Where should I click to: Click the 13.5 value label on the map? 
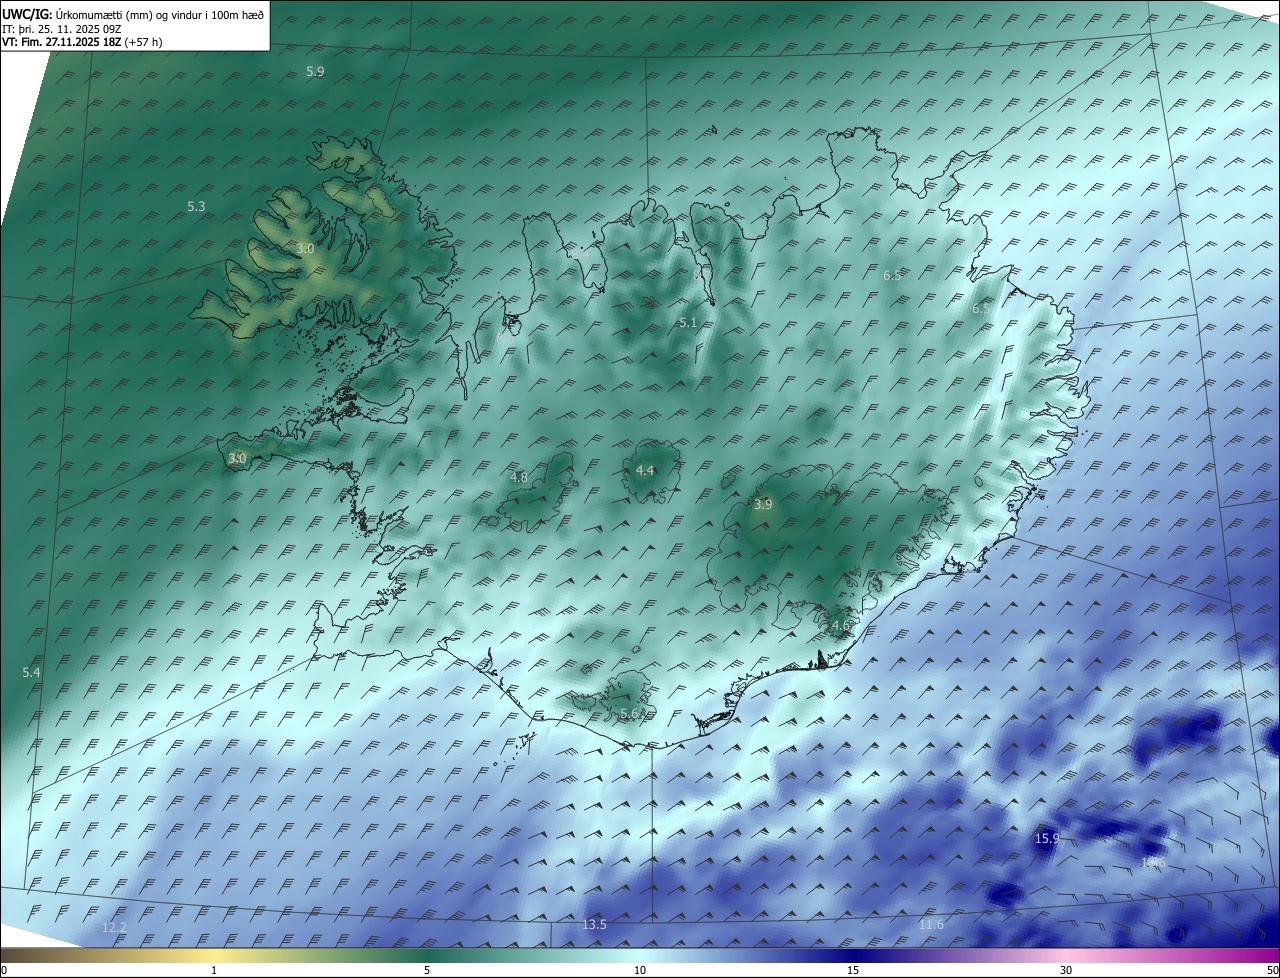pyautogui.click(x=594, y=925)
